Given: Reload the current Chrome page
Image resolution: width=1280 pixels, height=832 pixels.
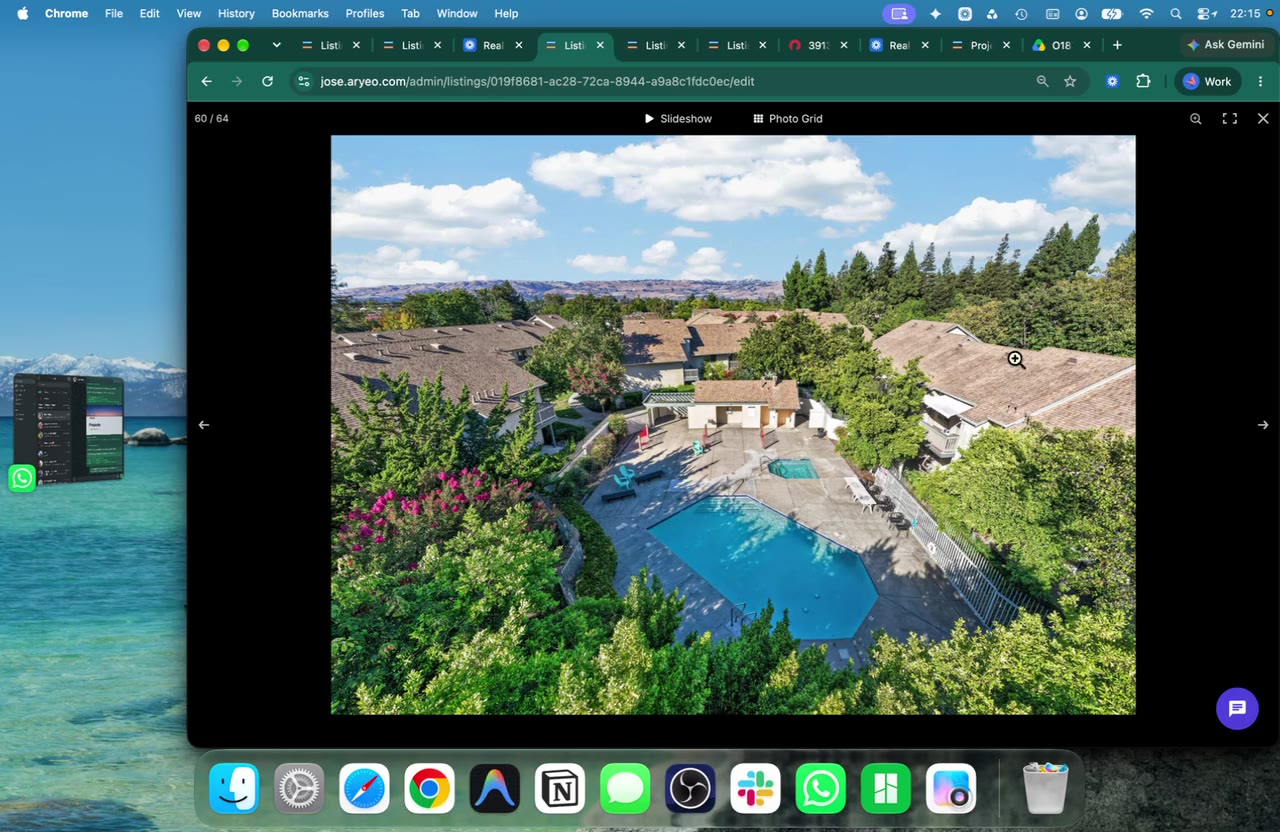Looking at the screenshot, I should (x=267, y=81).
